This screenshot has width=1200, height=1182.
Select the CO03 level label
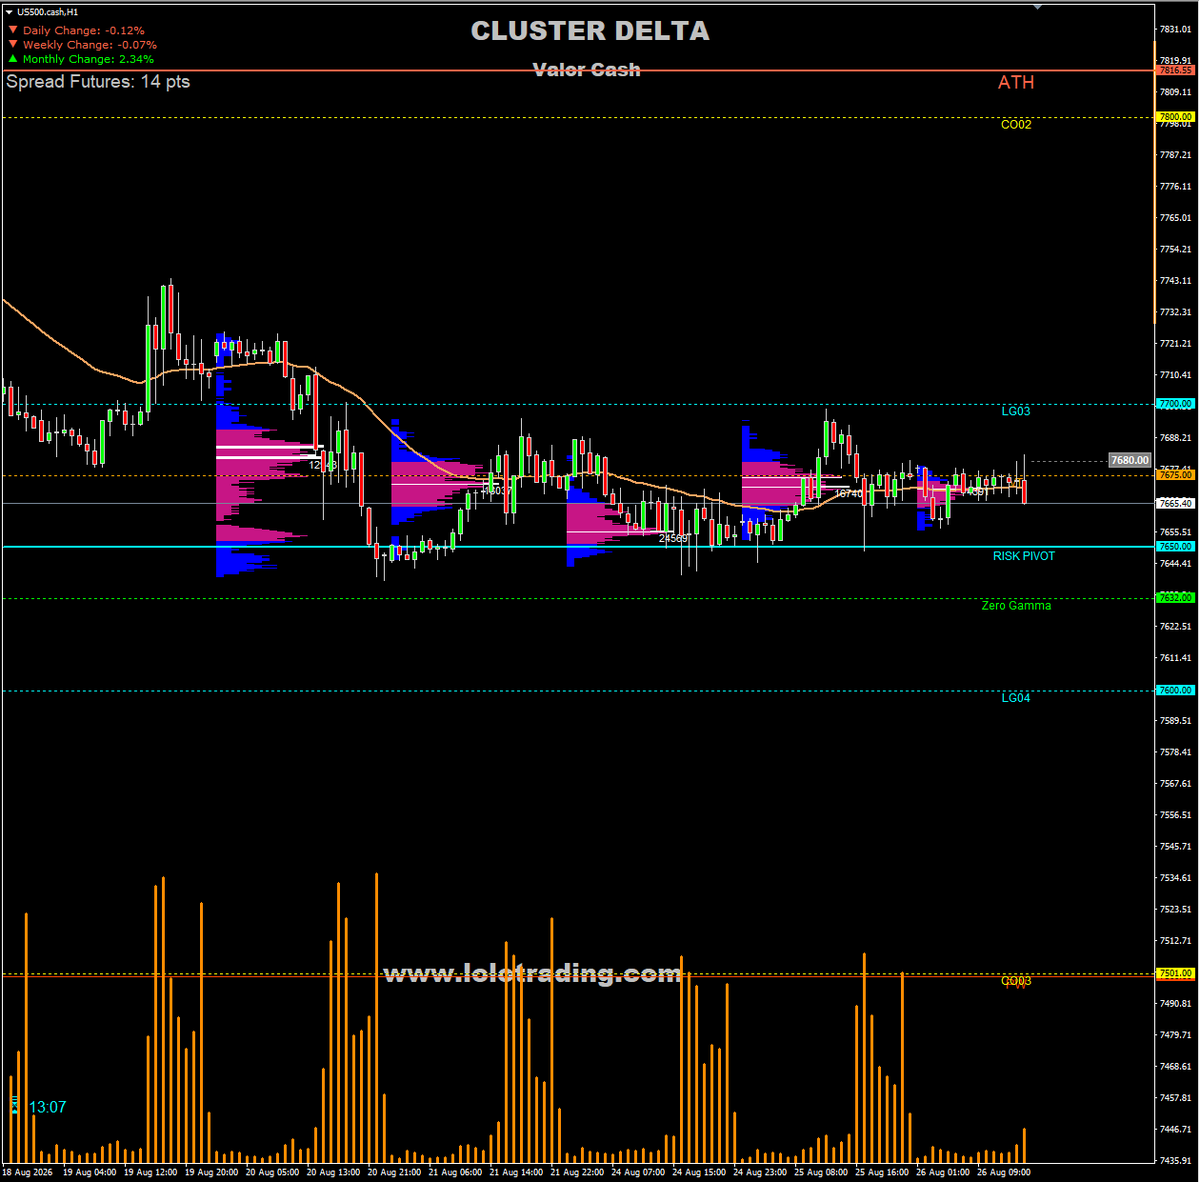pyautogui.click(x=1016, y=981)
